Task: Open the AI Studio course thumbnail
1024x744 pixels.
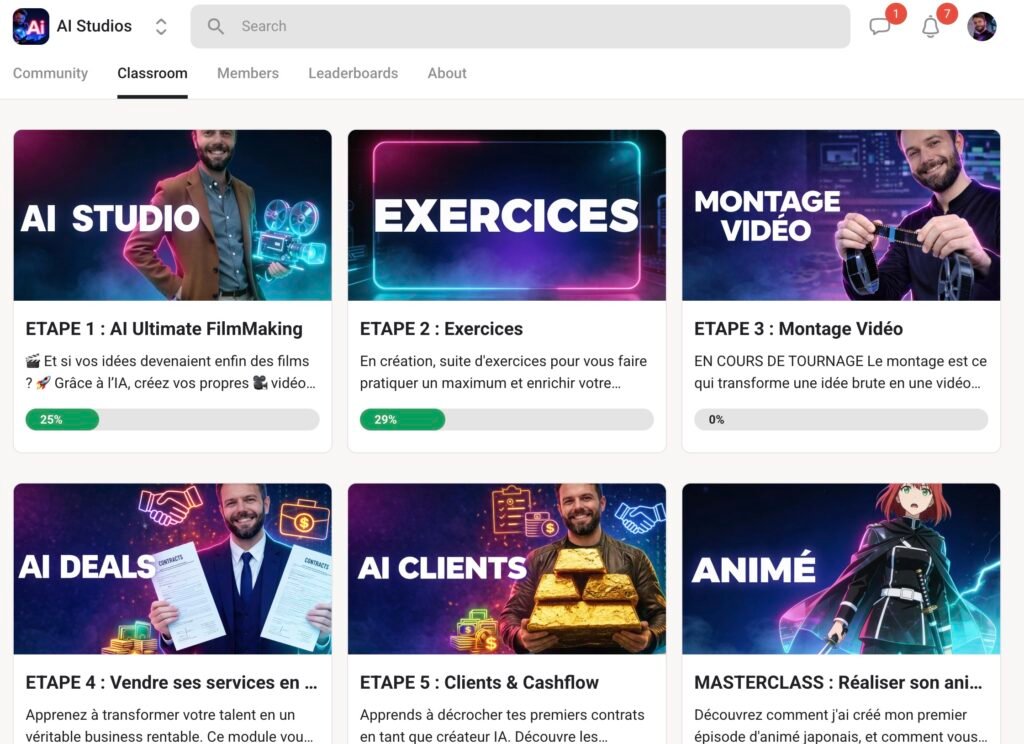Action: click(172, 215)
